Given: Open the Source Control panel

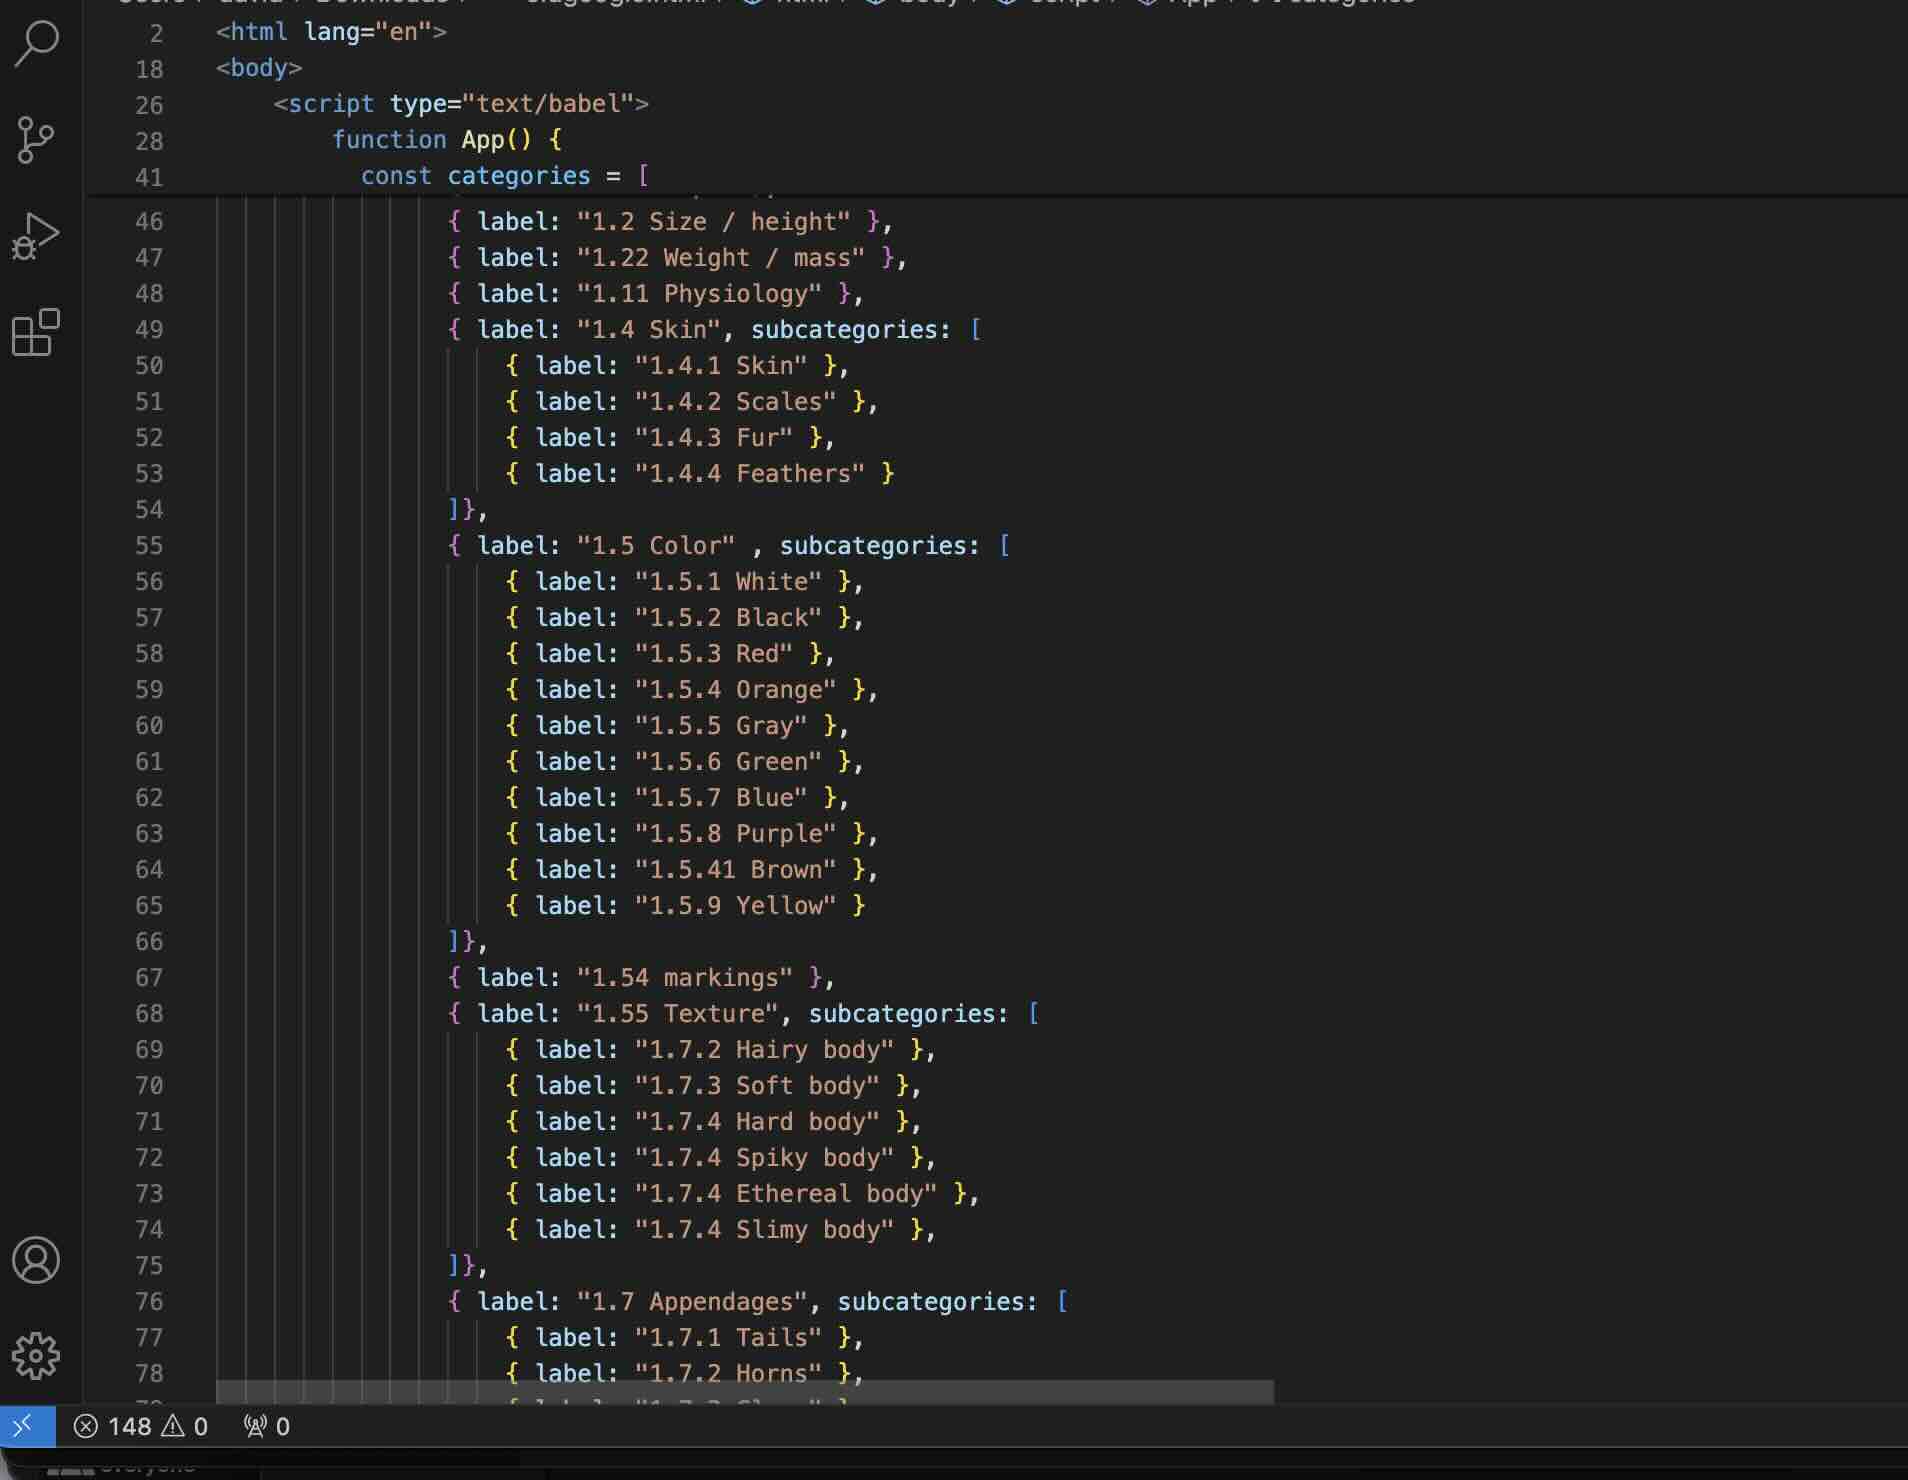Looking at the screenshot, I should click(37, 139).
